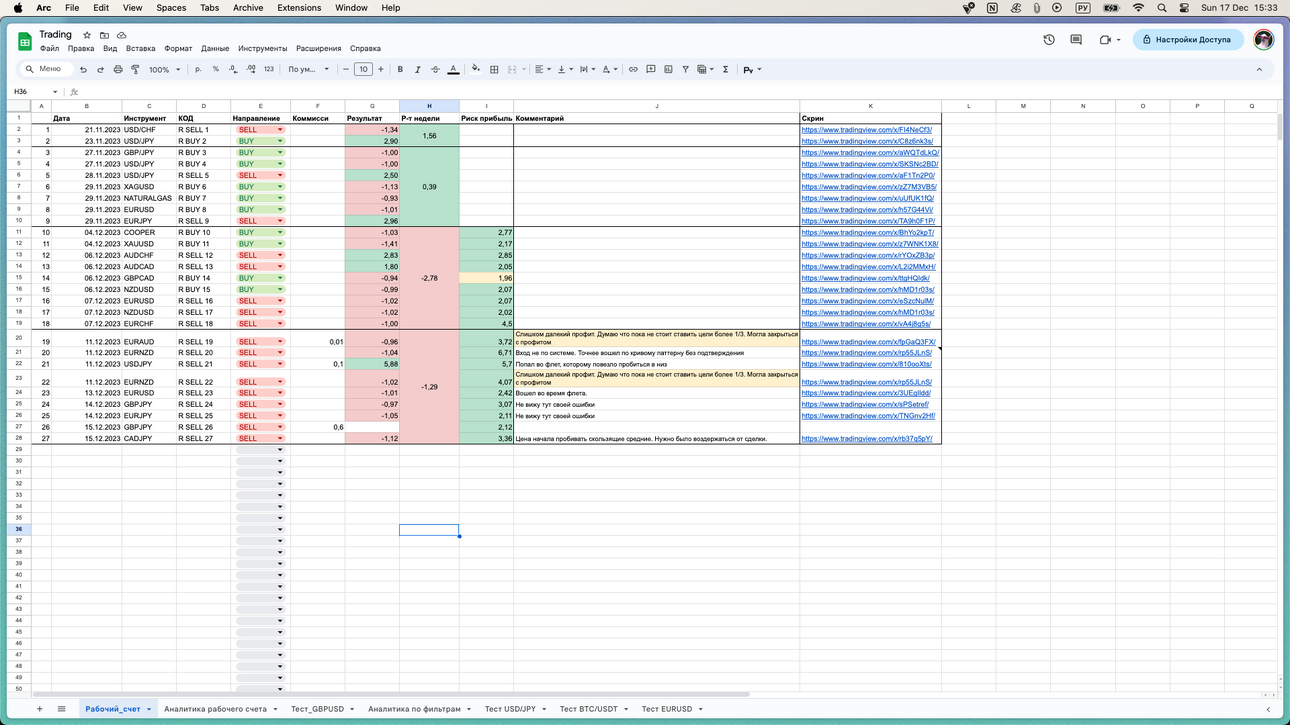Format cell as percent
Viewport: 1290px width, 725px height.
tap(215, 70)
